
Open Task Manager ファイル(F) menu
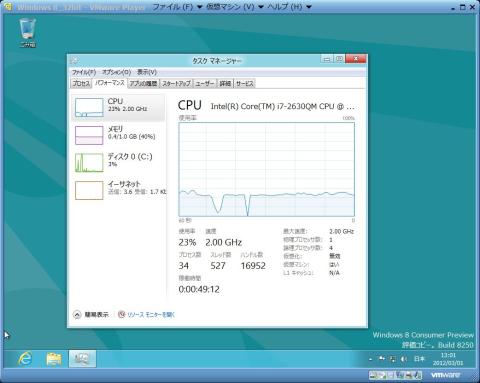point(84,72)
